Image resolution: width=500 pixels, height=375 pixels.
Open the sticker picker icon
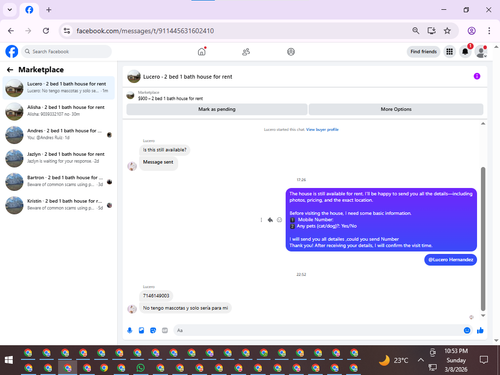point(153,330)
